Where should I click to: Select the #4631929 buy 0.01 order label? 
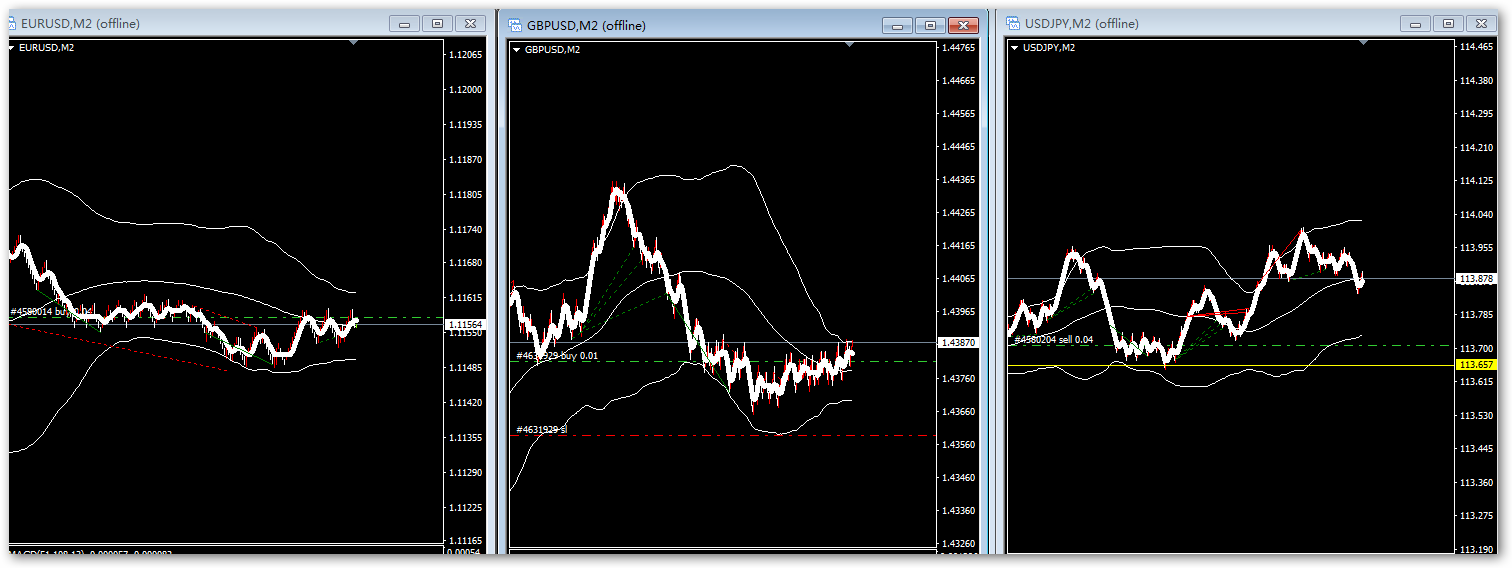(557, 355)
